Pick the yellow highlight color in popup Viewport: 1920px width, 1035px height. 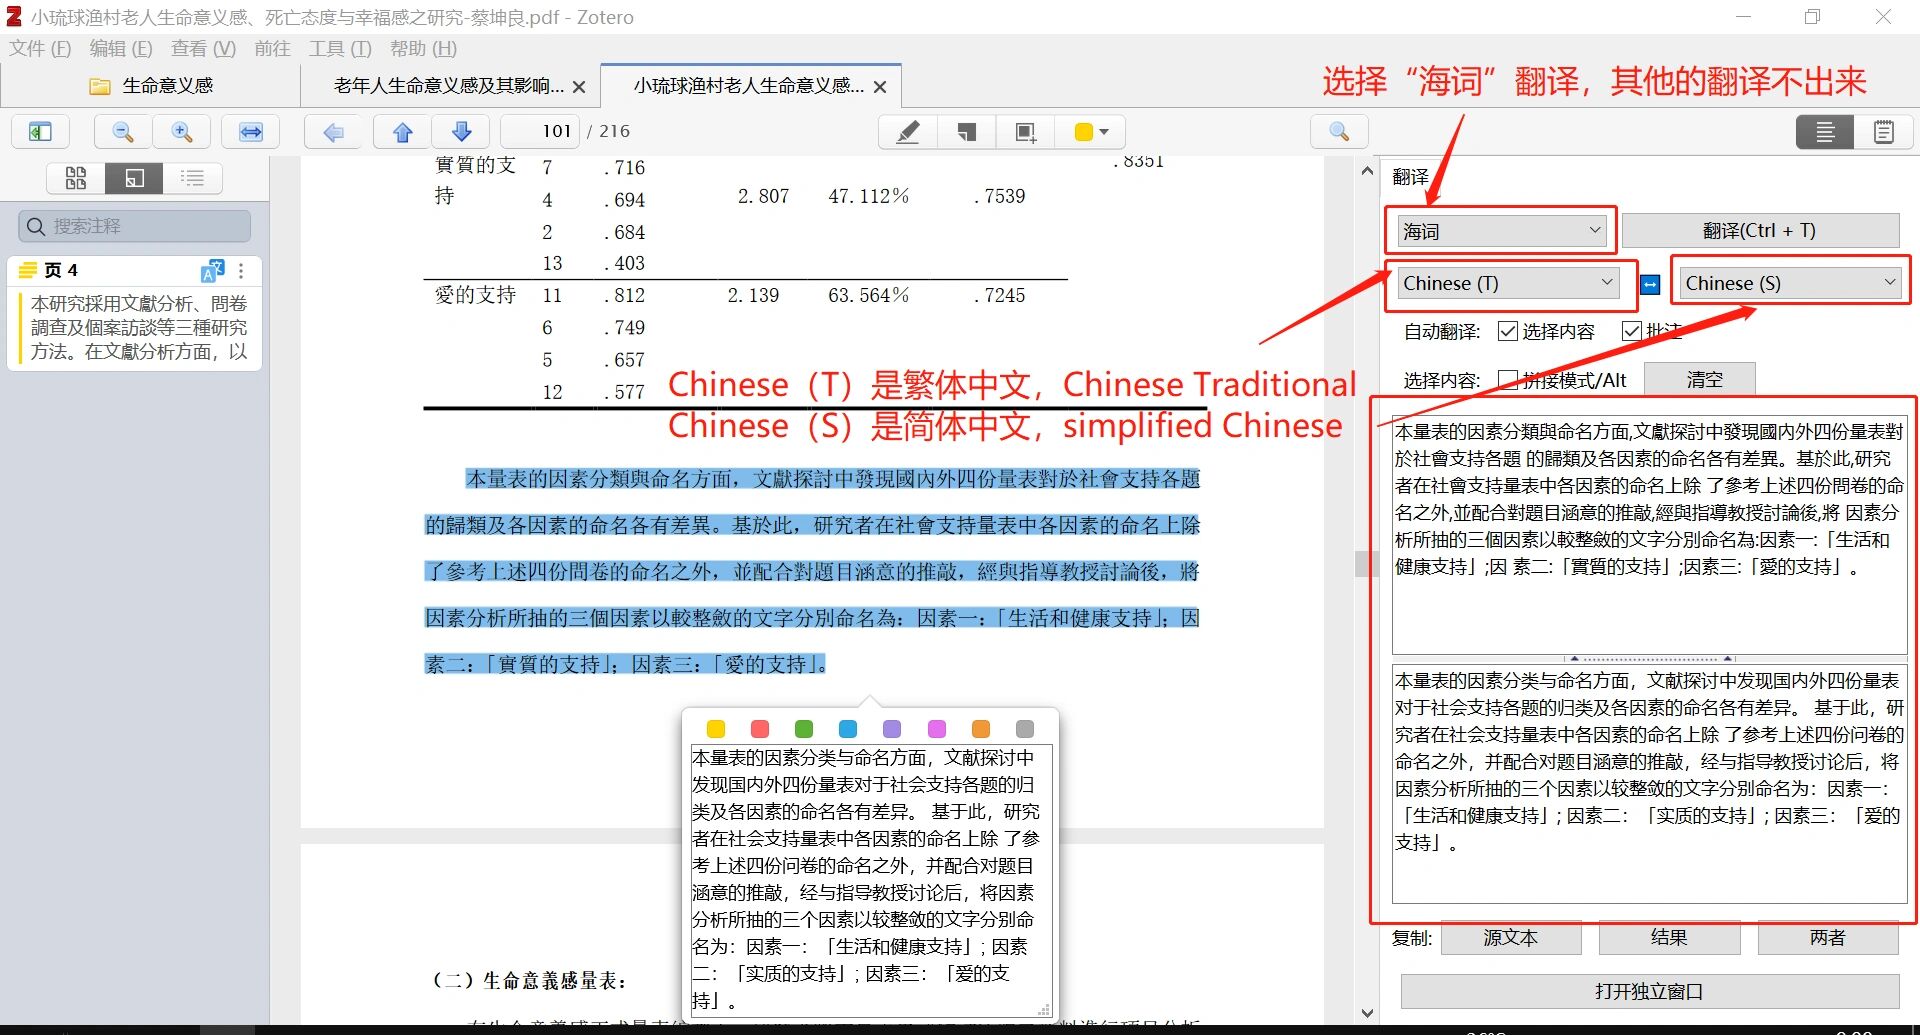point(716,729)
